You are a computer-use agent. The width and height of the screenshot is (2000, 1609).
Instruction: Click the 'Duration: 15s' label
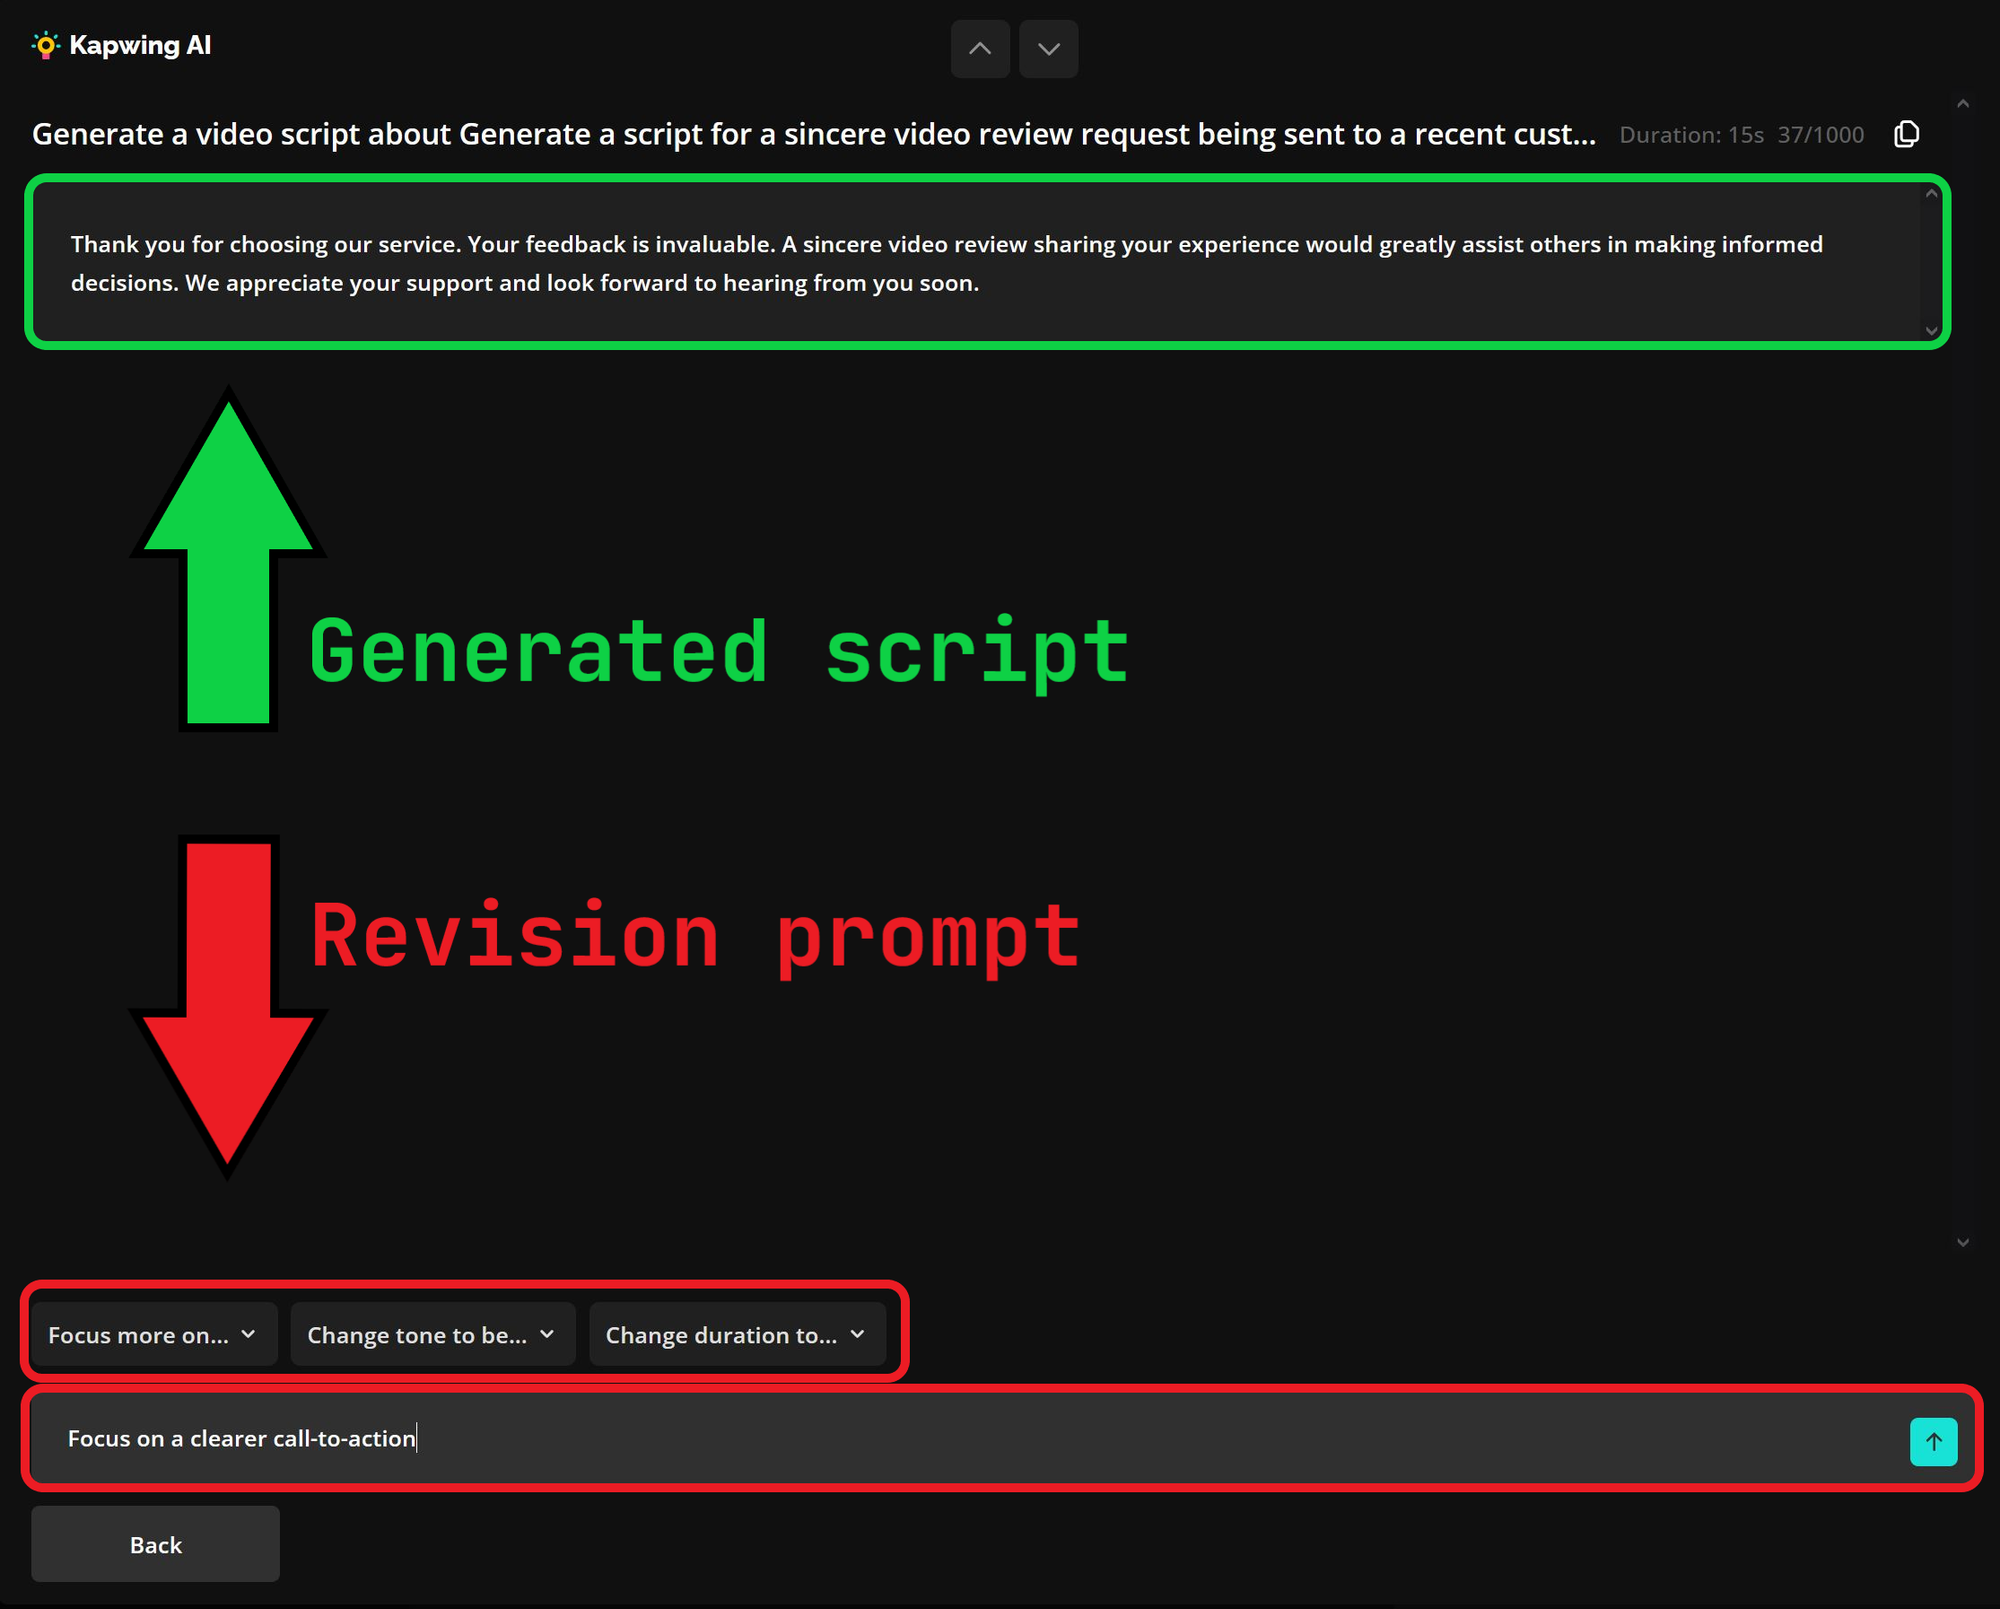pyautogui.click(x=1692, y=134)
